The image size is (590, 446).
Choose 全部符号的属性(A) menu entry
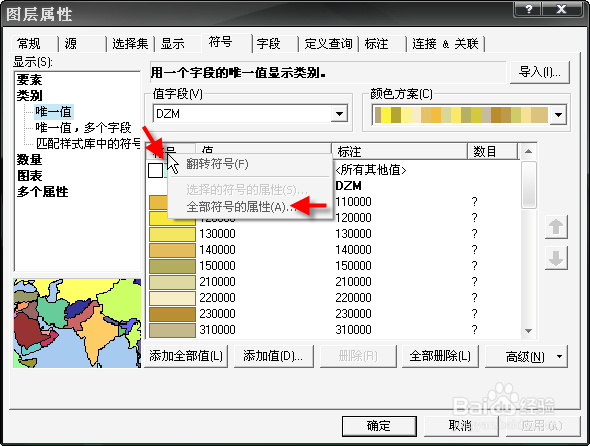(x=241, y=207)
